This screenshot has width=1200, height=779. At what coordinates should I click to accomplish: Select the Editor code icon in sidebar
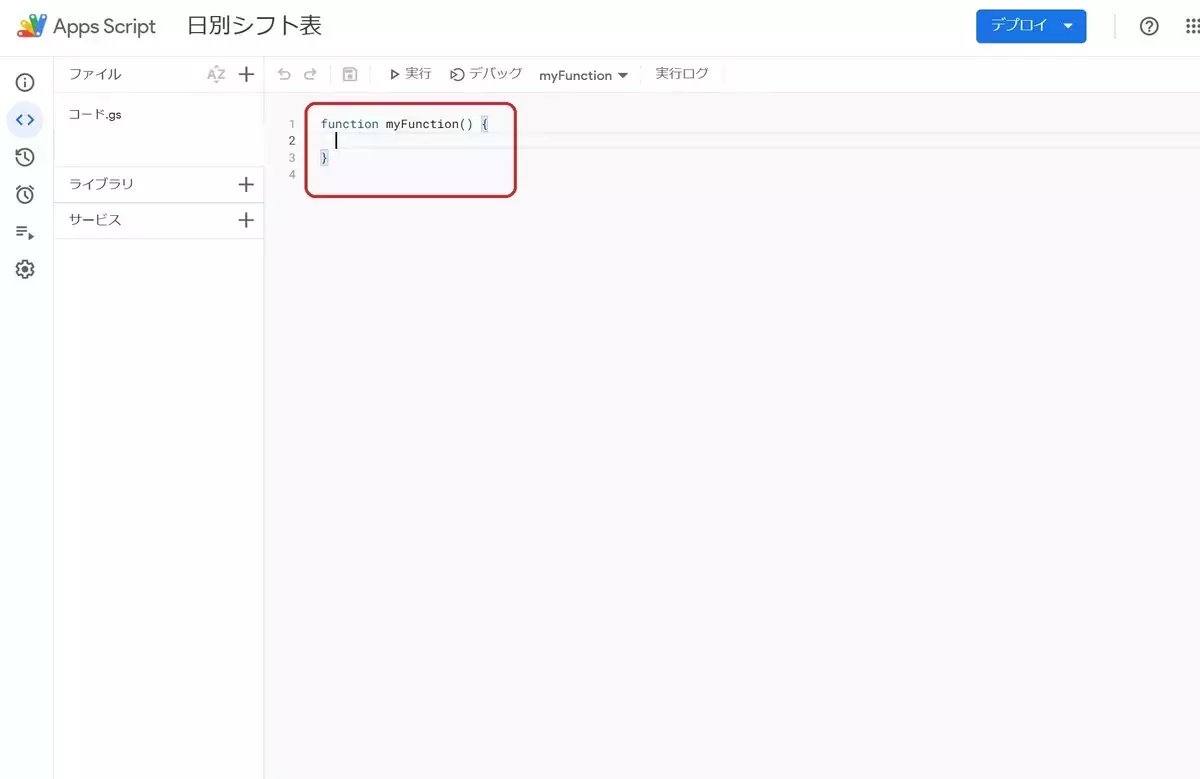coord(25,120)
